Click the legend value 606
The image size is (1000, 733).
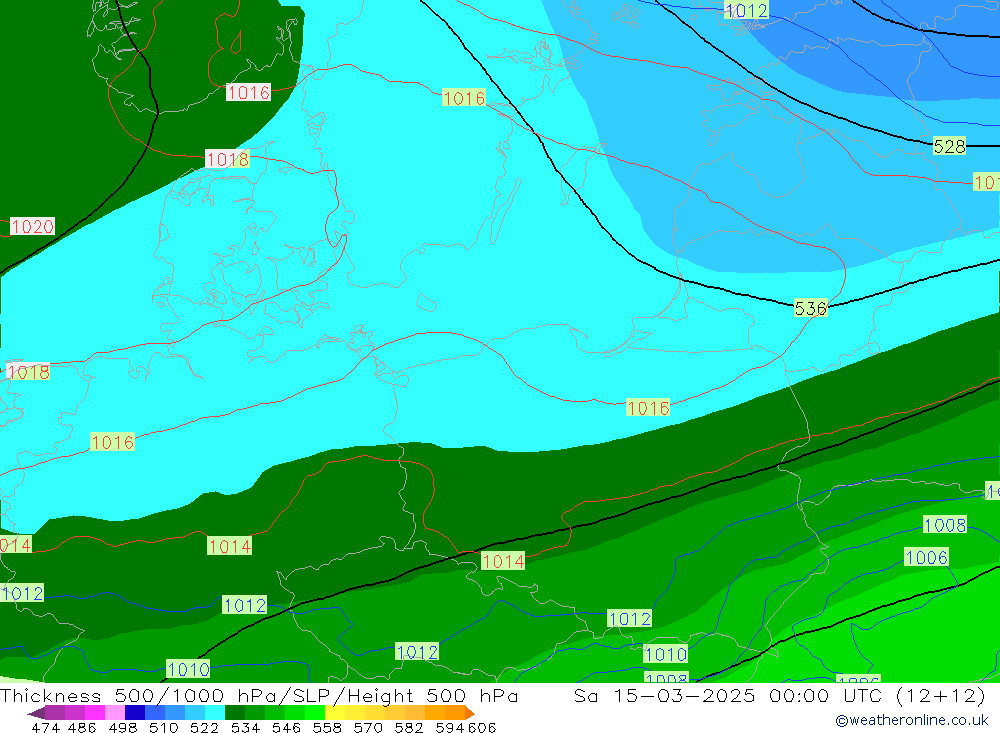coord(482,727)
